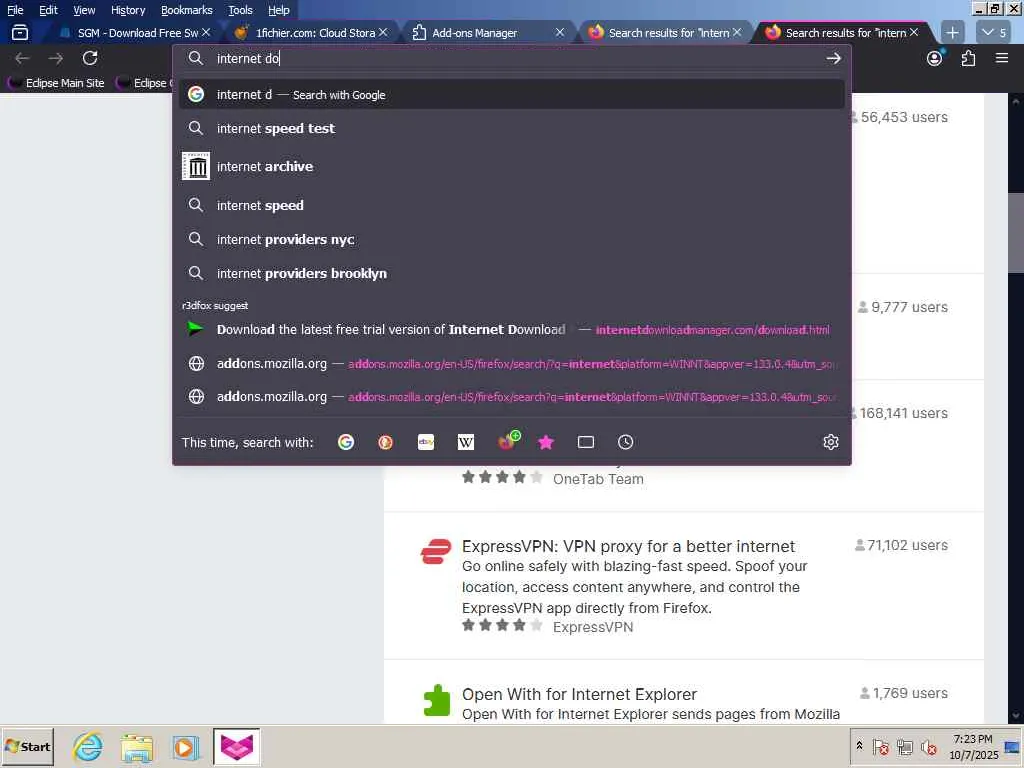This screenshot has width=1024, height=768.
Task: Search open tabs using the tab icon
Action: click(x=586, y=442)
